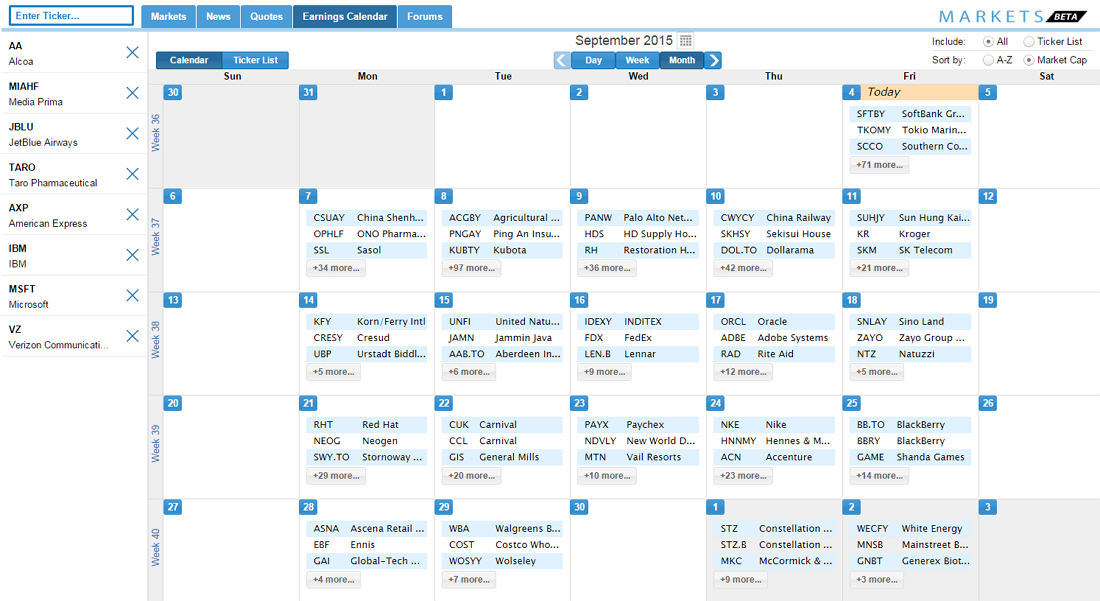Expand +6 more on September 15
The image size is (1100, 601).
[x=469, y=372]
